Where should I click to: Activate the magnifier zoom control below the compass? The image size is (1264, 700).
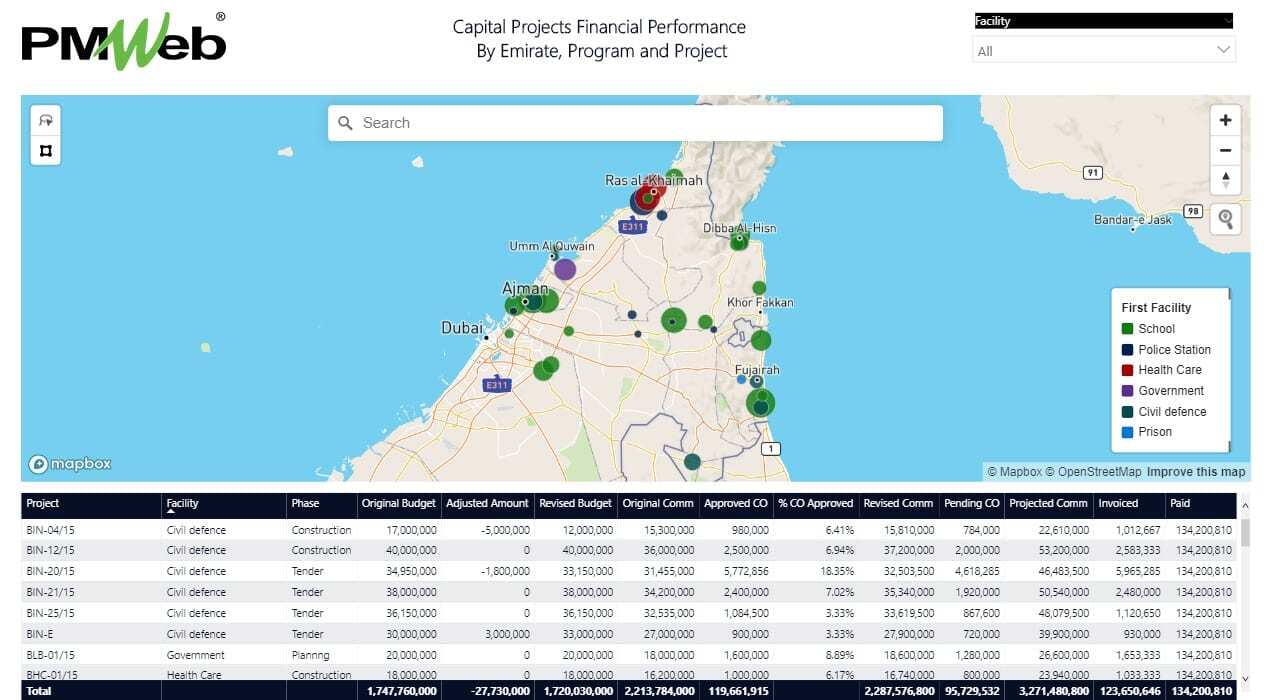click(1225, 219)
